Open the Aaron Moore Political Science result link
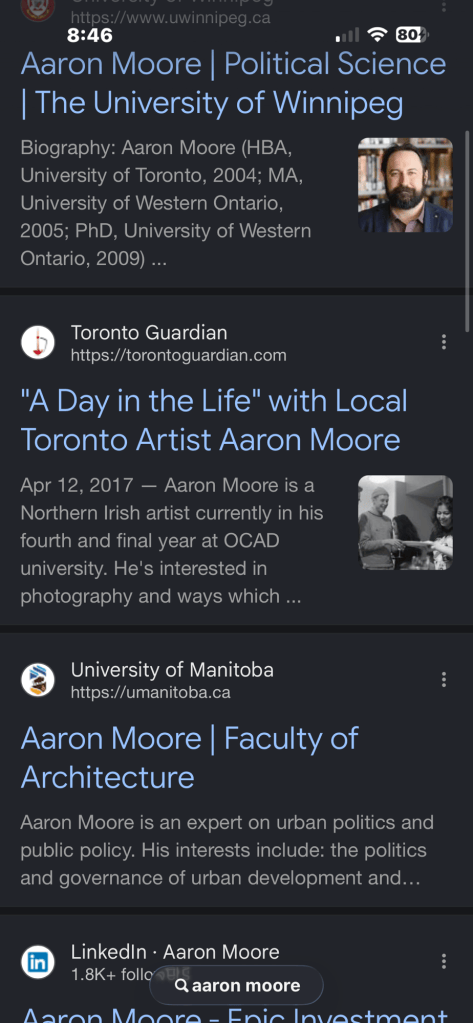 tap(234, 84)
